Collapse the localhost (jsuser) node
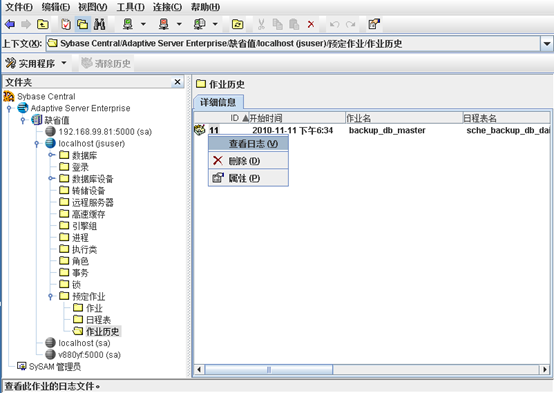The image size is (554, 393). (x=37, y=144)
